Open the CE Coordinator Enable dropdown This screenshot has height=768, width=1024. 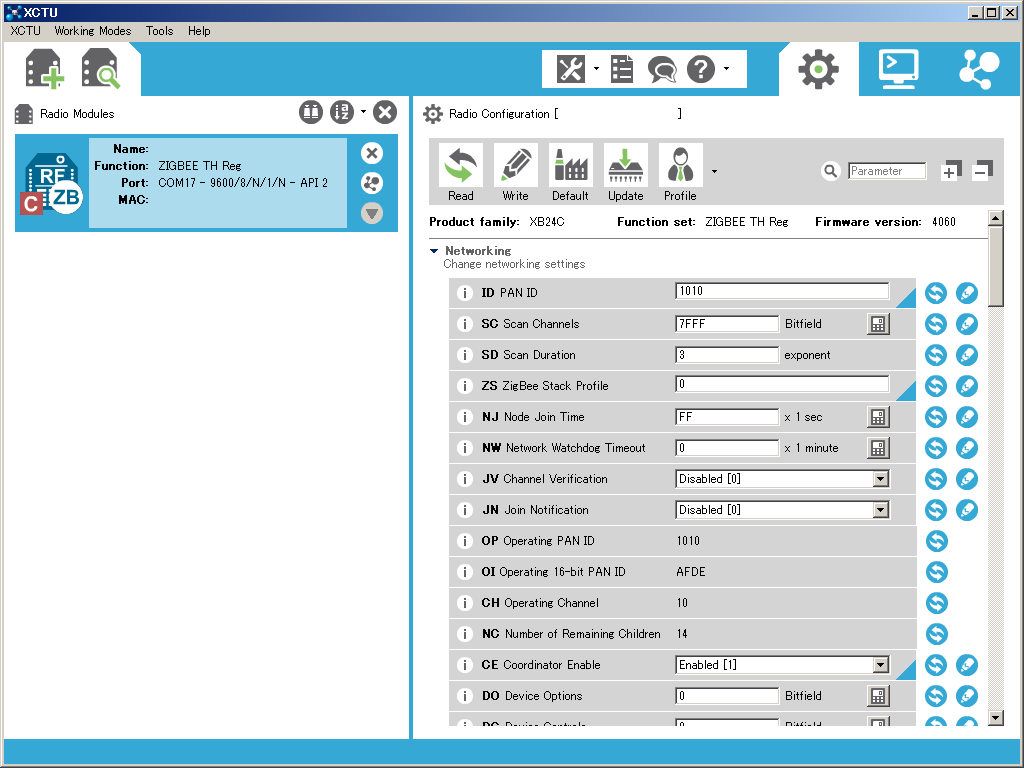click(x=880, y=665)
